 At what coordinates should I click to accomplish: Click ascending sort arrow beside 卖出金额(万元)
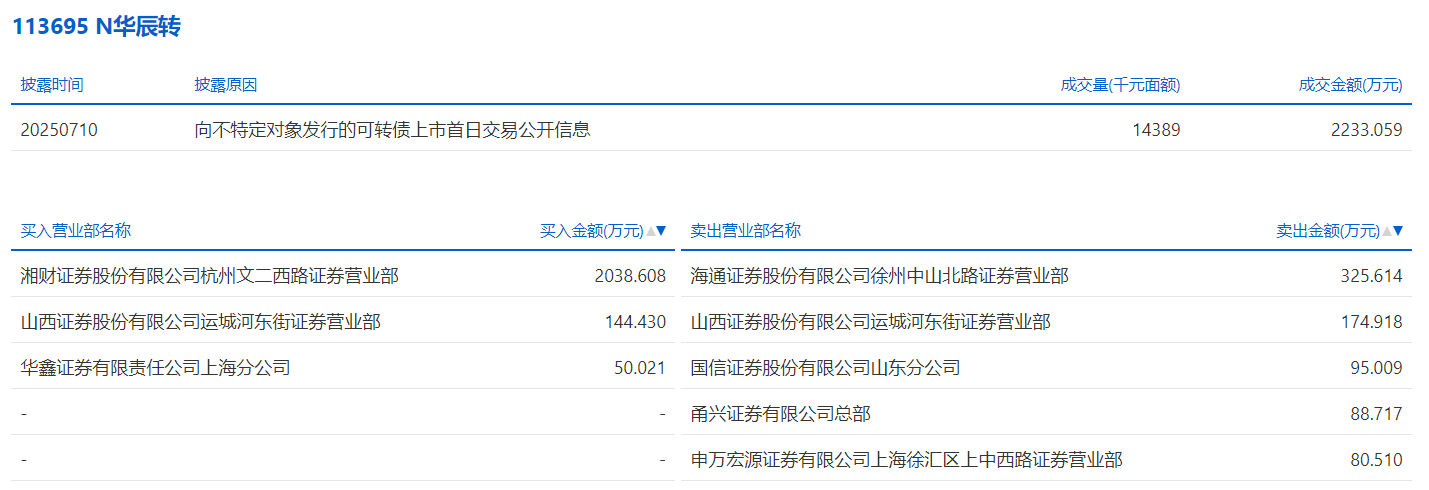[x=1386, y=231]
